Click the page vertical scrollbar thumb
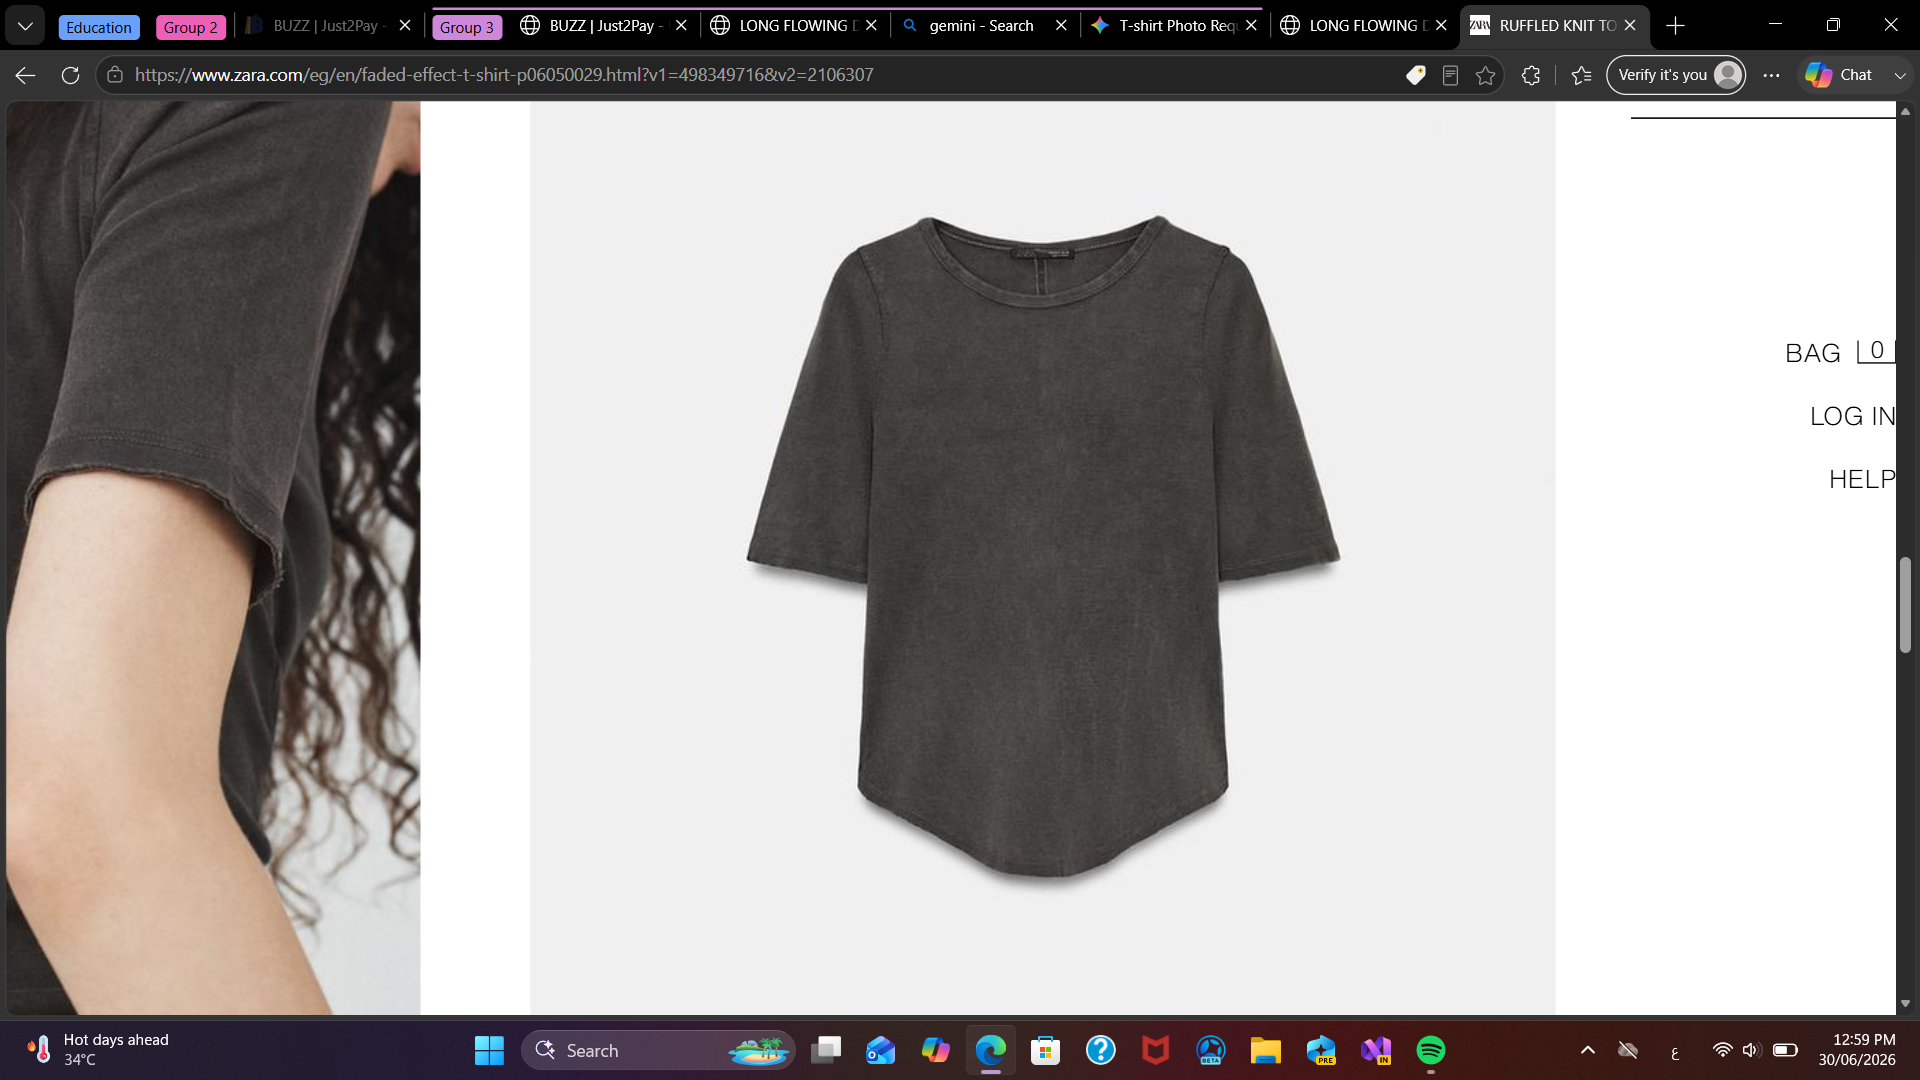The height and width of the screenshot is (1080, 1920). pos(1906,605)
